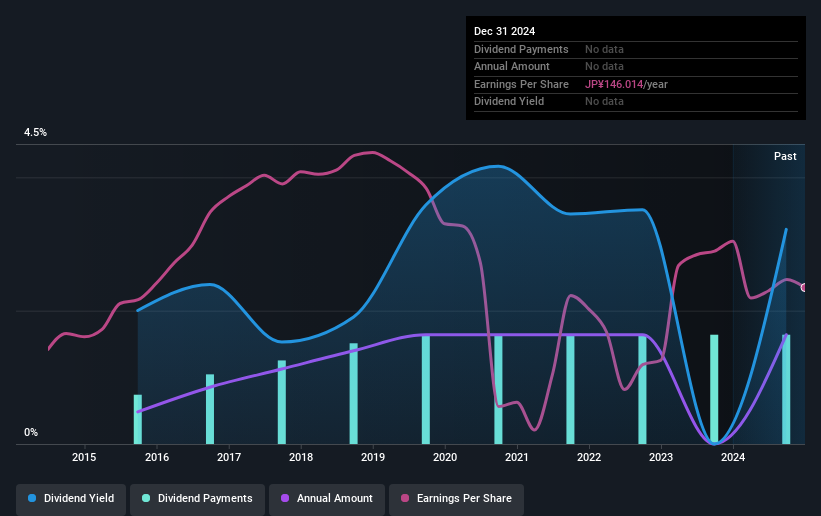Toggle the Dividend Payments legend button
This screenshot has width=821, height=516.
pyautogui.click(x=197, y=498)
